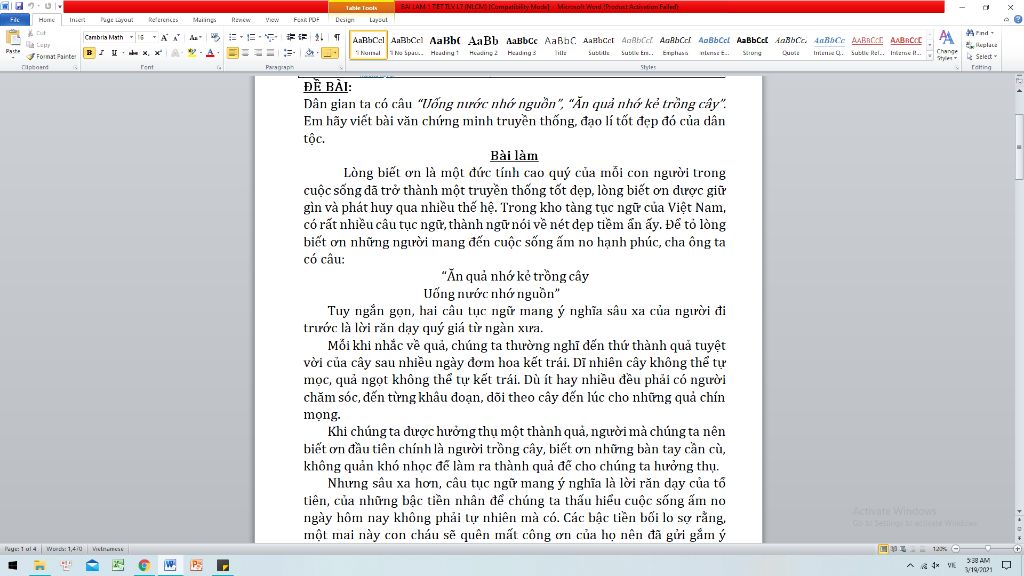Toggle Underline formatting

(114, 53)
